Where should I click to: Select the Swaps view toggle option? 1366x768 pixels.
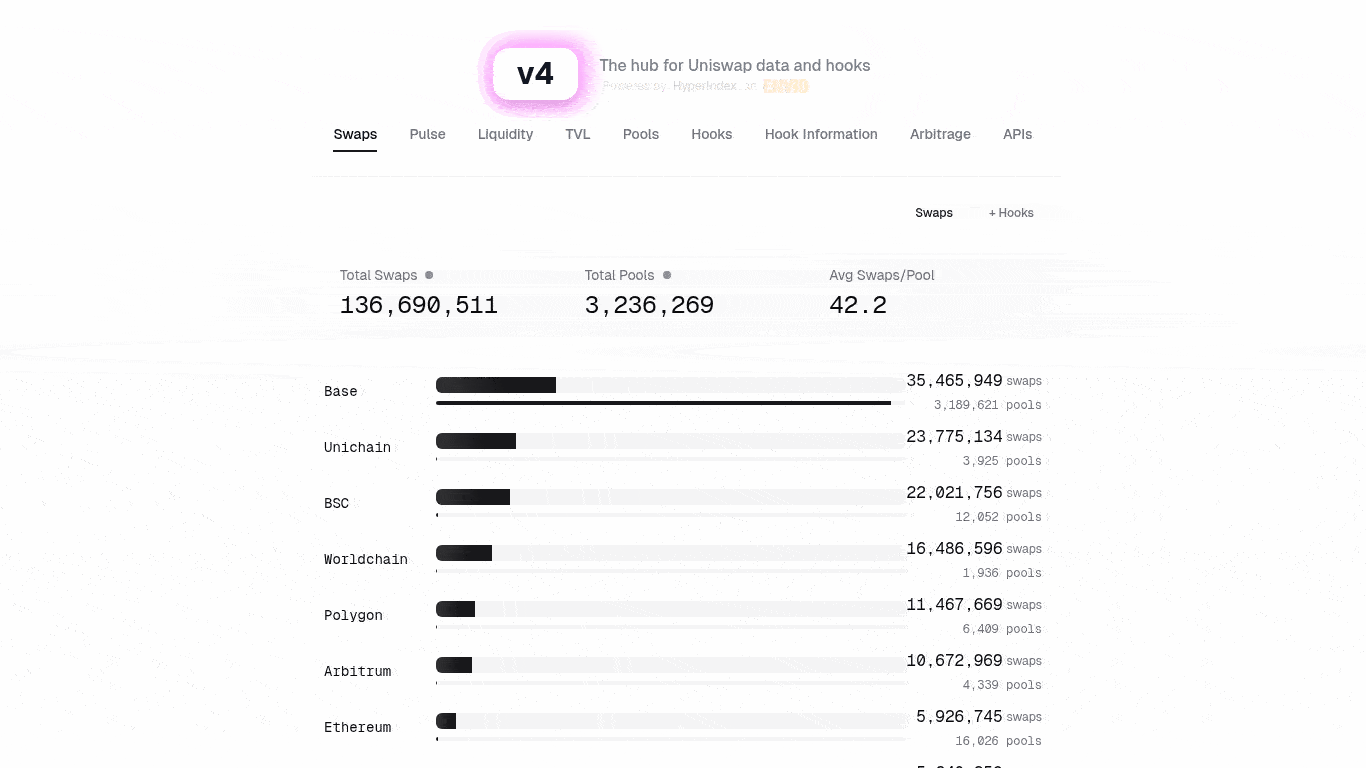point(934,213)
